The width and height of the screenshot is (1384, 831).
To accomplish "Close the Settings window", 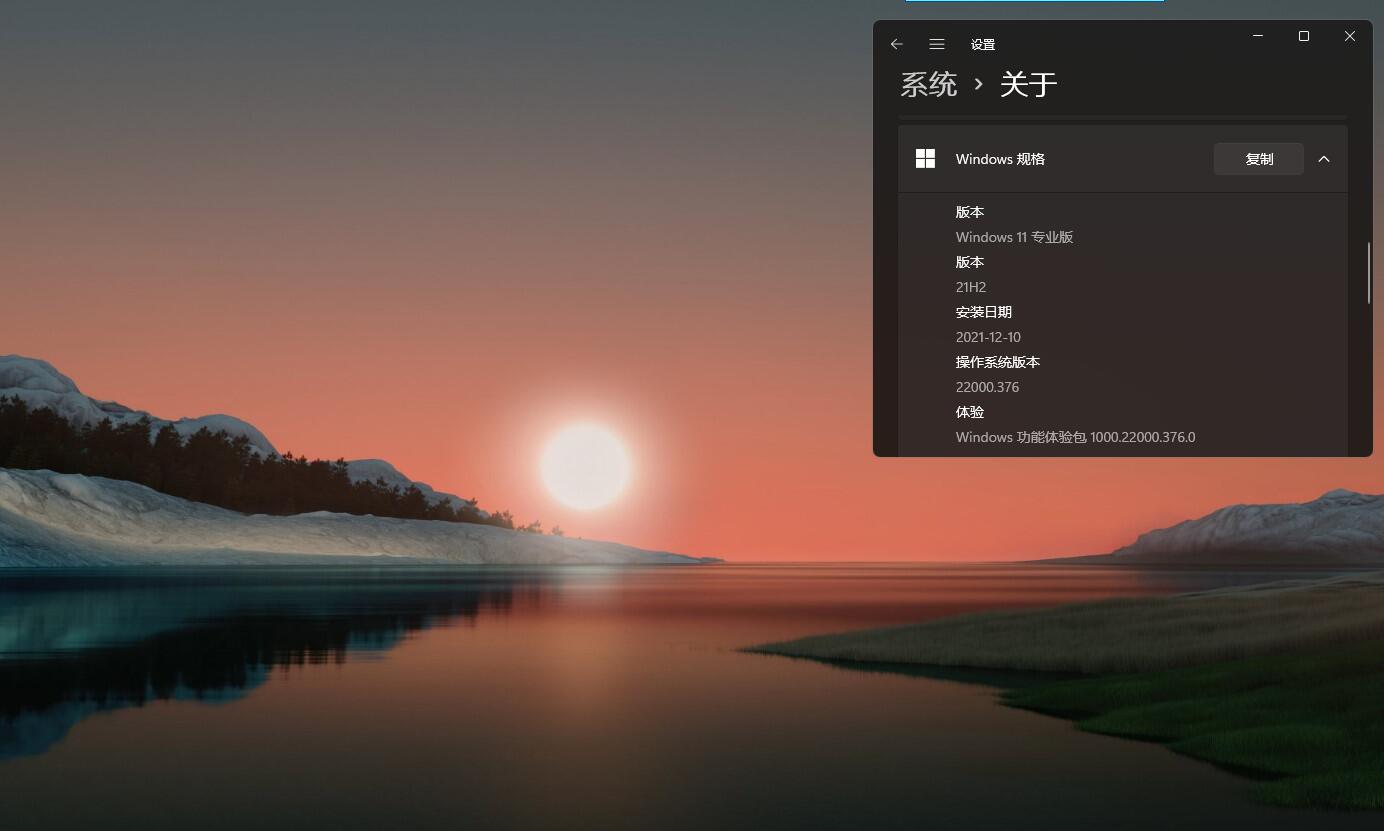I will (x=1350, y=36).
